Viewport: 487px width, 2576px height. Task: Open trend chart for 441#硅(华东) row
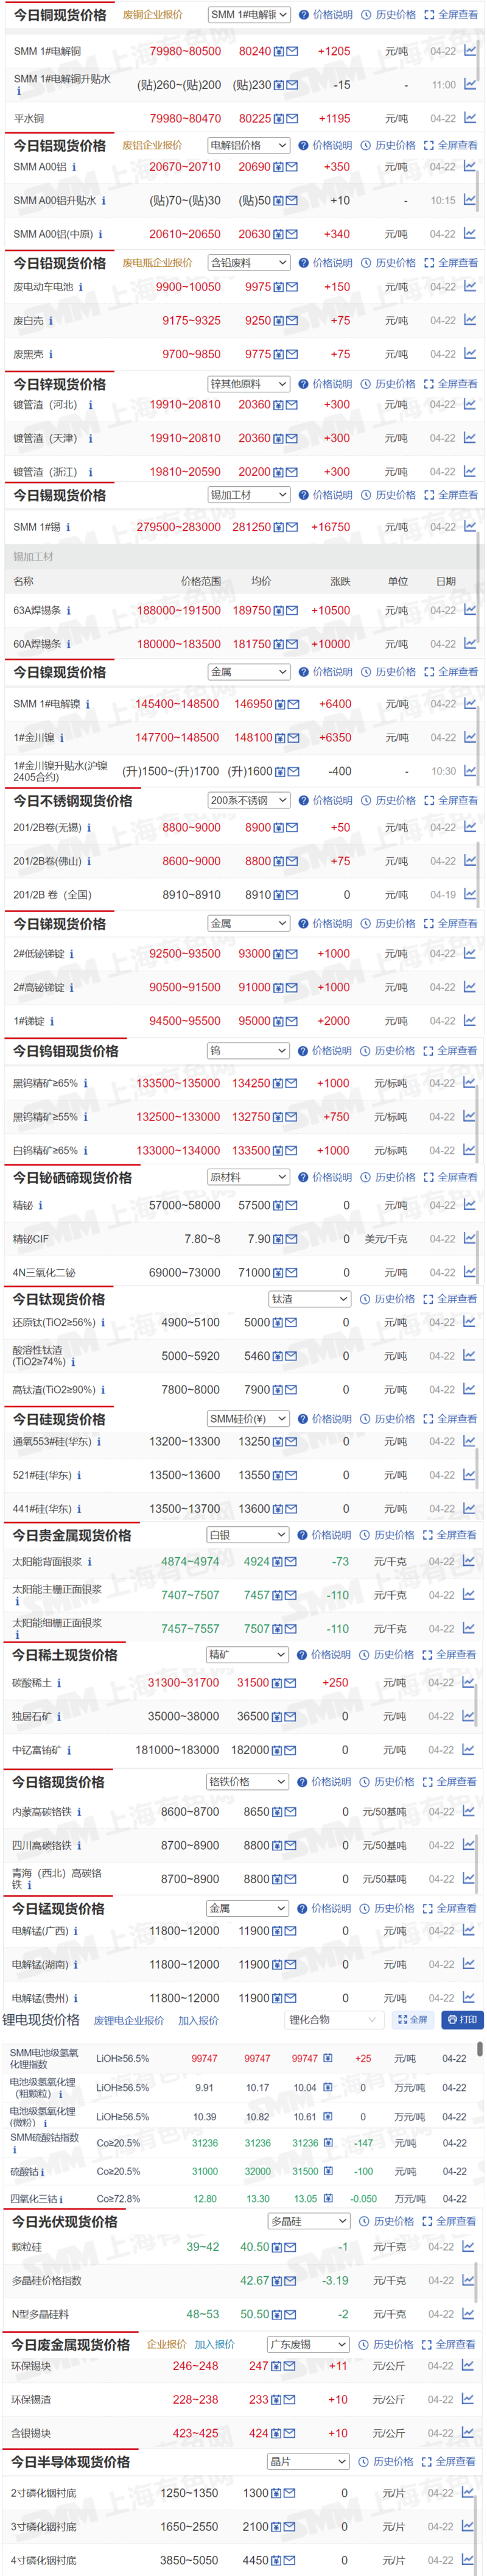[469, 1508]
